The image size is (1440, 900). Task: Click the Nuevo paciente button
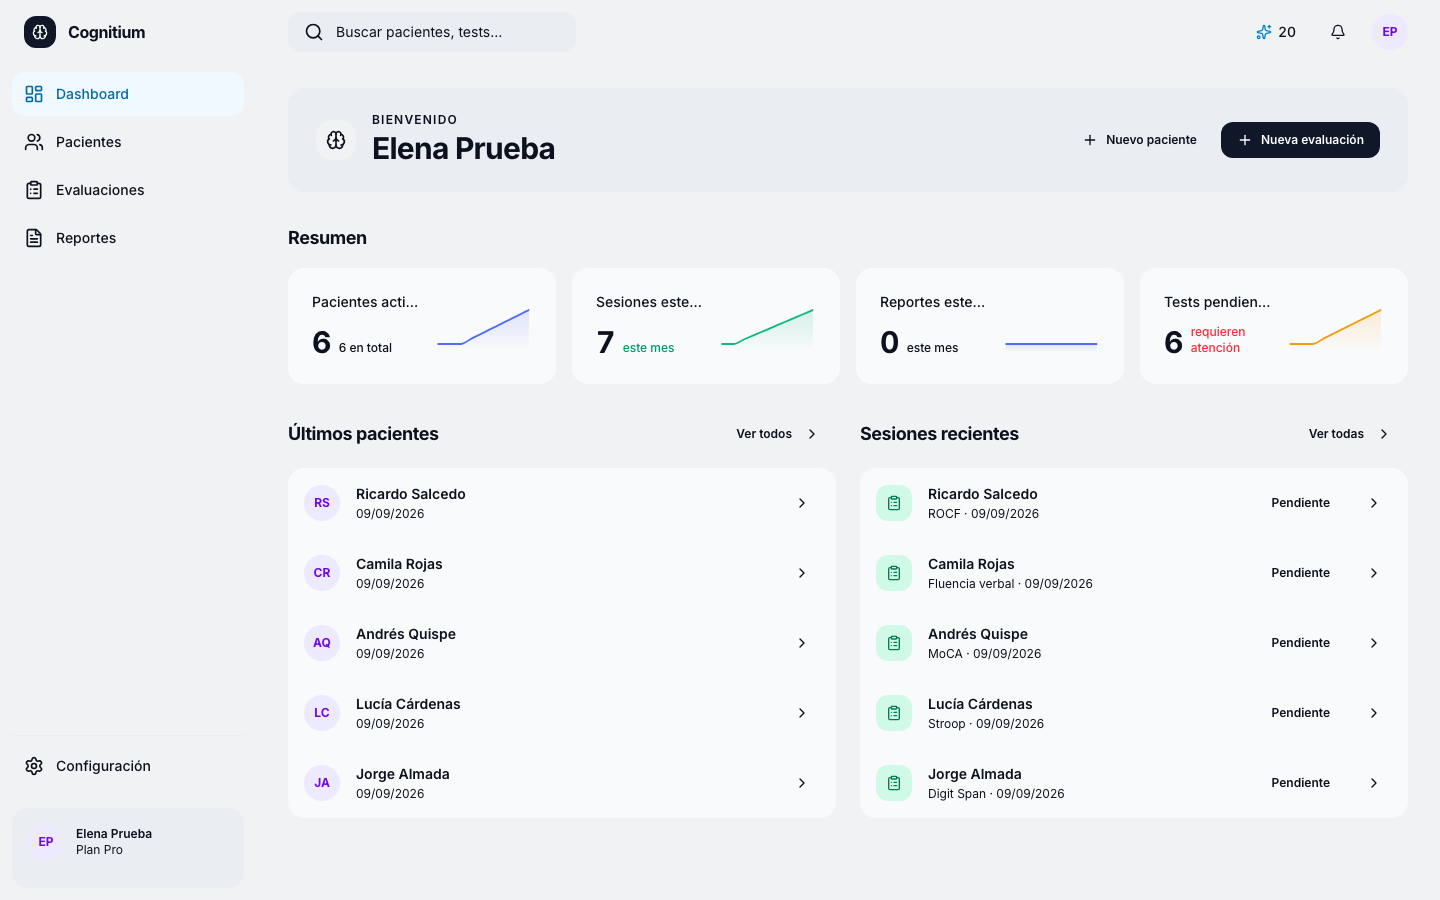click(1140, 140)
